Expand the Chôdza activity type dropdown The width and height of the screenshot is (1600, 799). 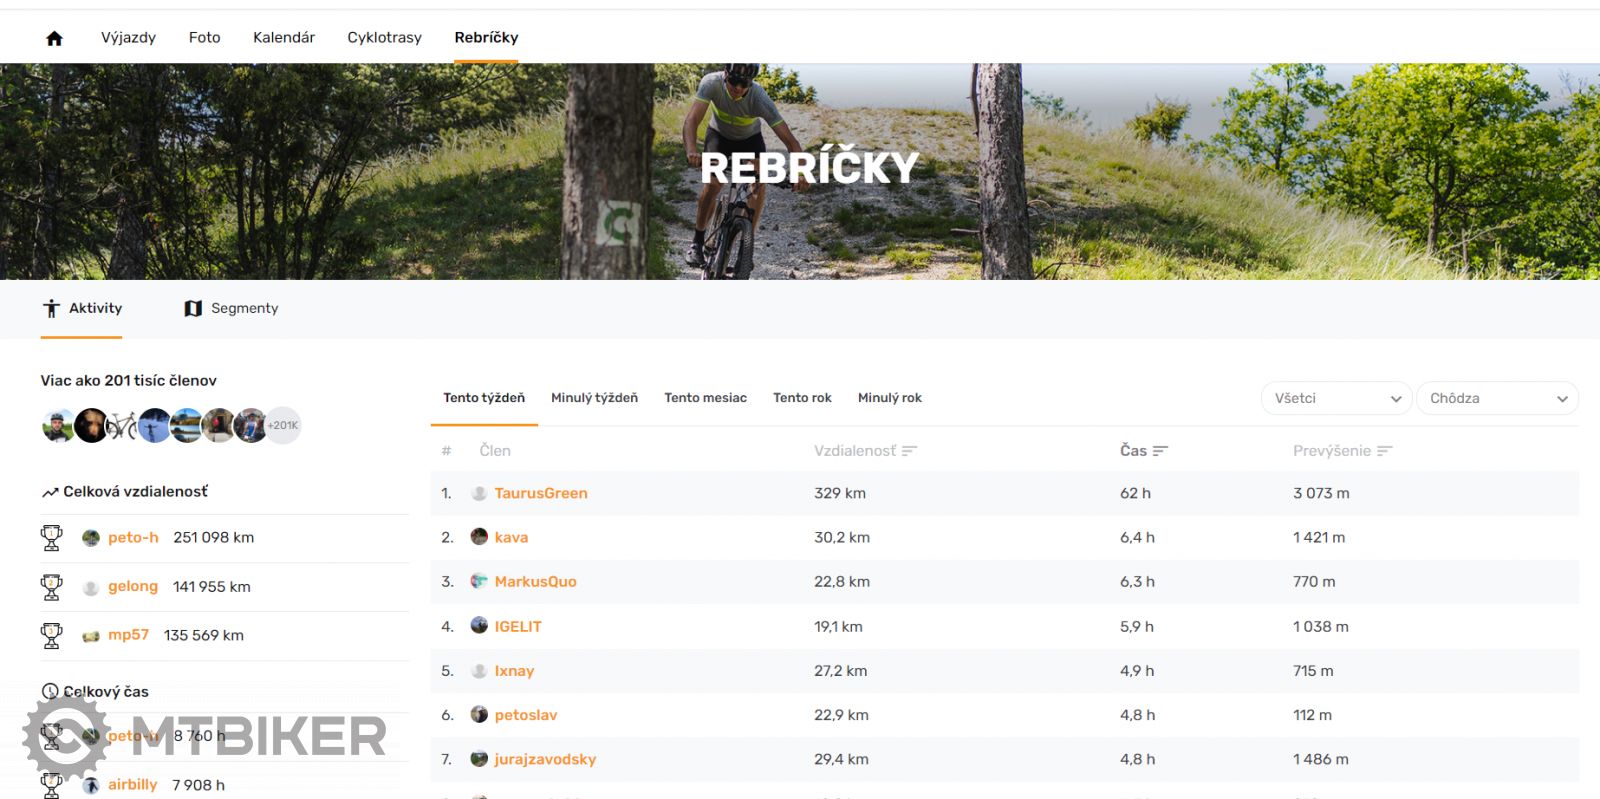click(1497, 398)
